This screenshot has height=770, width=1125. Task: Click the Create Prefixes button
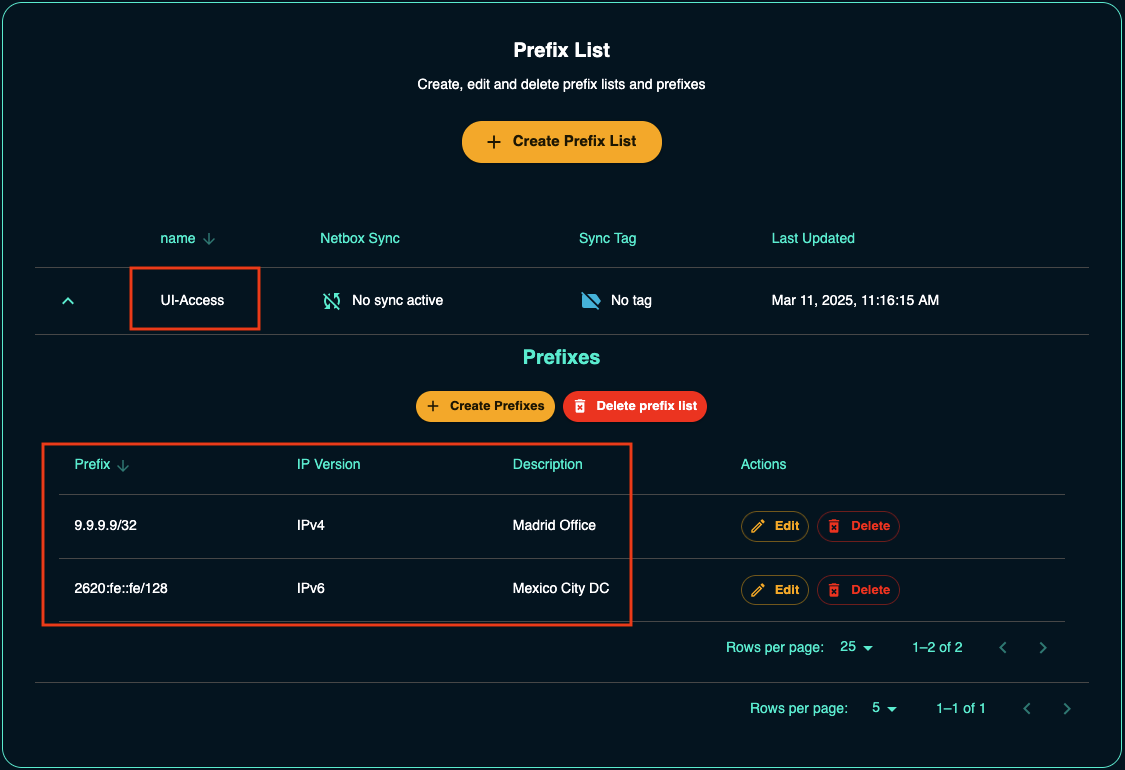(485, 406)
